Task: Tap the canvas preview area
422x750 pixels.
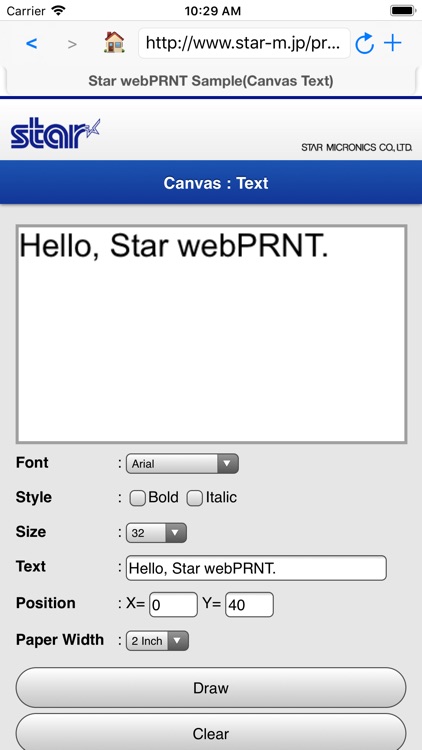Action: click(x=211, y=334)
